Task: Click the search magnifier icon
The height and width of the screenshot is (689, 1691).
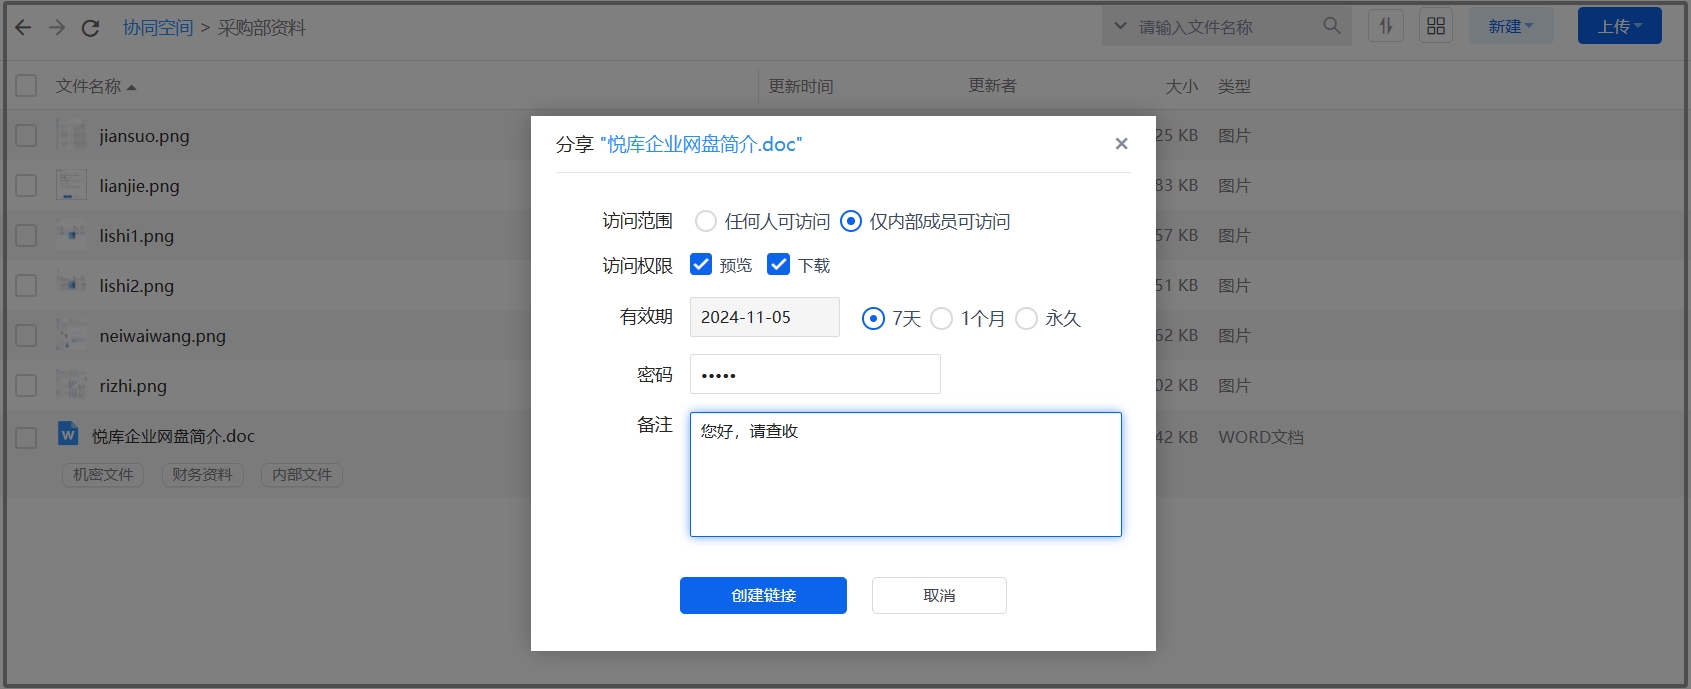Action: click(x=1331, y=26)
